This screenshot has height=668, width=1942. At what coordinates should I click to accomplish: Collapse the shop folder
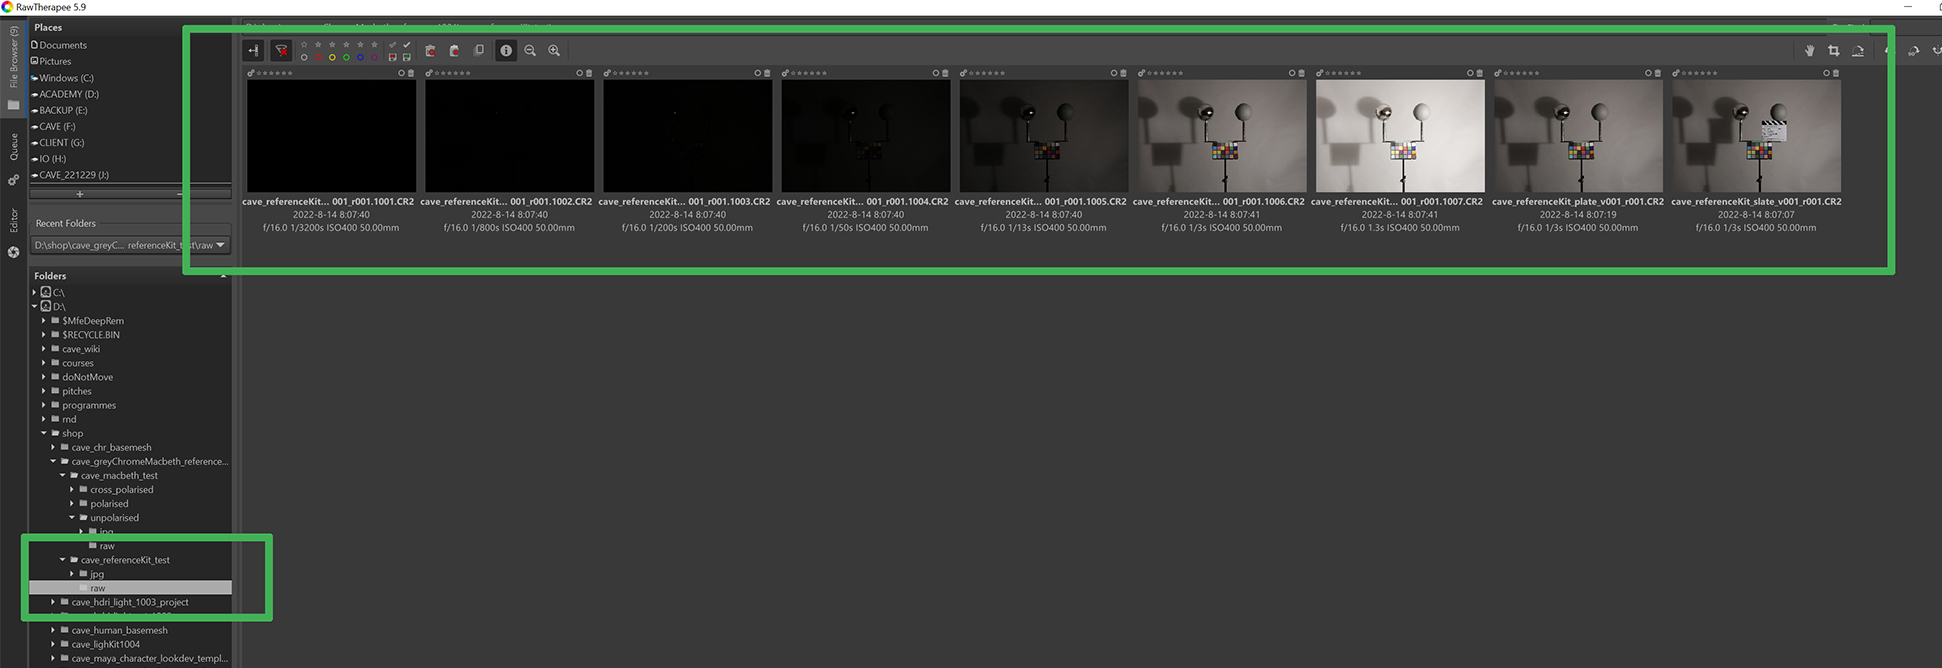pyautogui.click(x=44, y=433)
